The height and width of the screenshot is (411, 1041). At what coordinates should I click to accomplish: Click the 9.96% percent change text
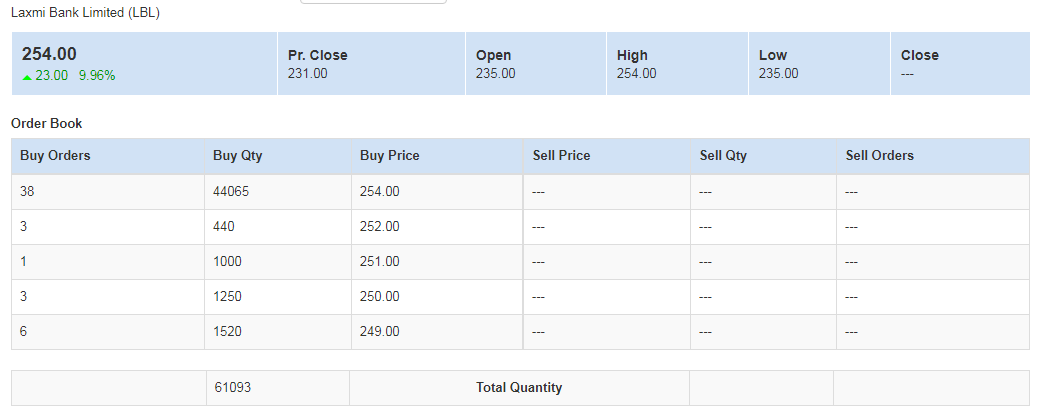point(97,76)
